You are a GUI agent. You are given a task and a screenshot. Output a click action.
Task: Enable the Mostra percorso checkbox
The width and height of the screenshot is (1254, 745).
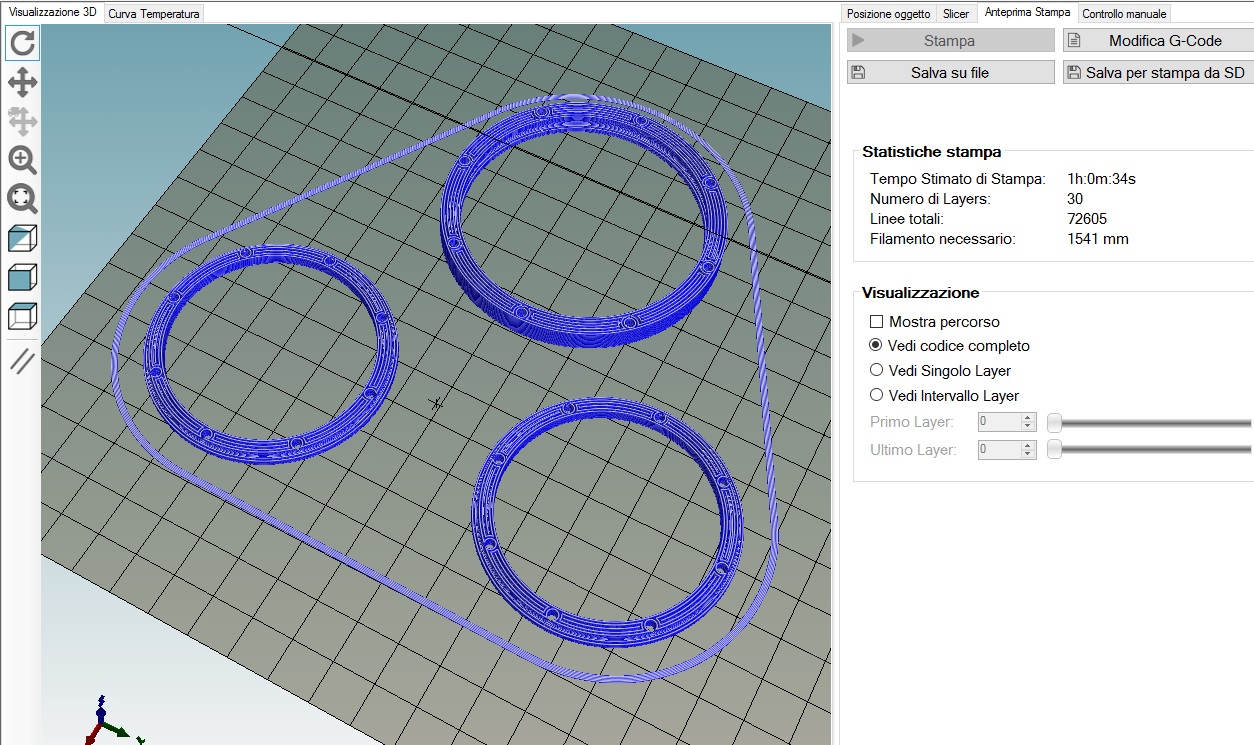pyautogui.click(x=877, y=322)
